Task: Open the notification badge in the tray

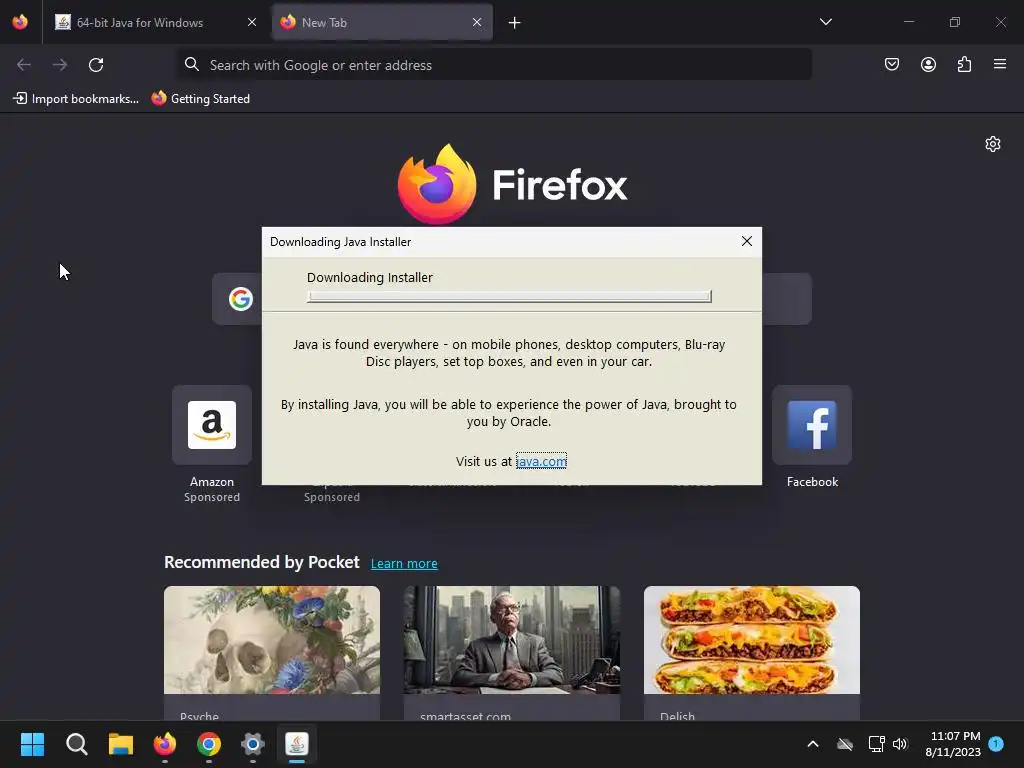Action: (x=996, y=743)
